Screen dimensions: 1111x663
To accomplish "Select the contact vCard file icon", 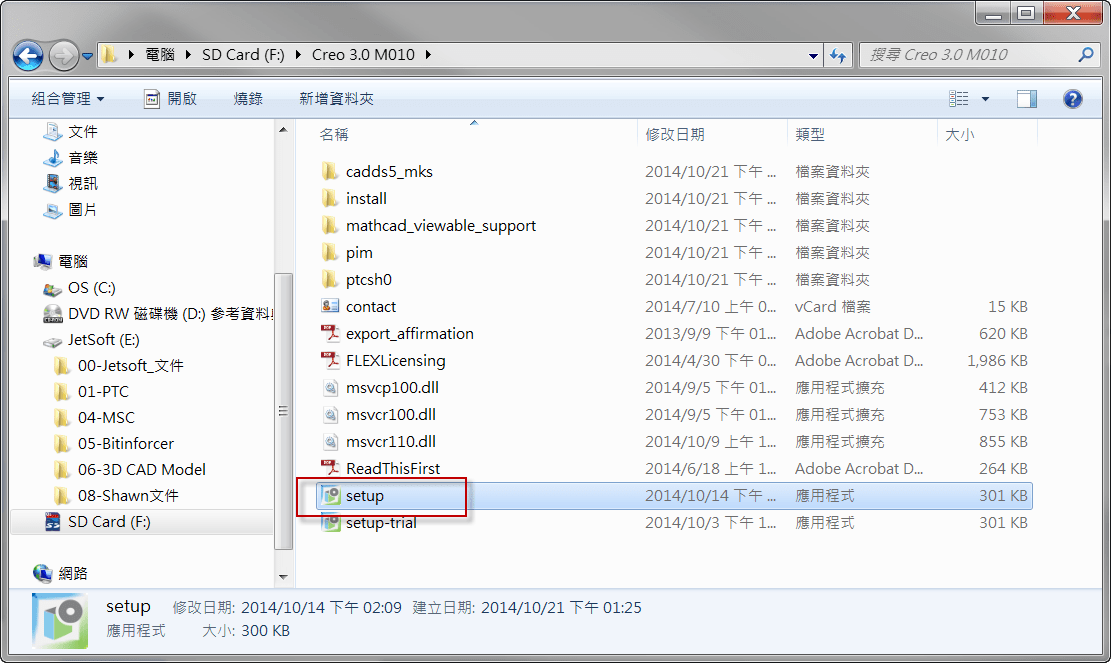I will [331, 306].
